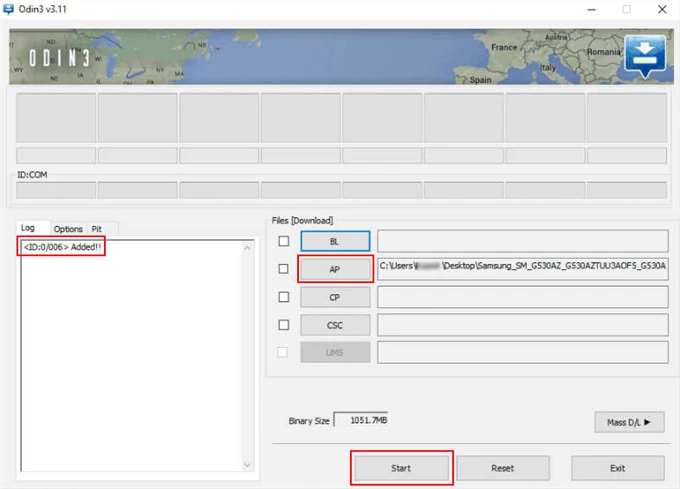This screenshot has height=489, width=680.
Task: Enable the BL file checkbox
Action: (x=284, y=241)
